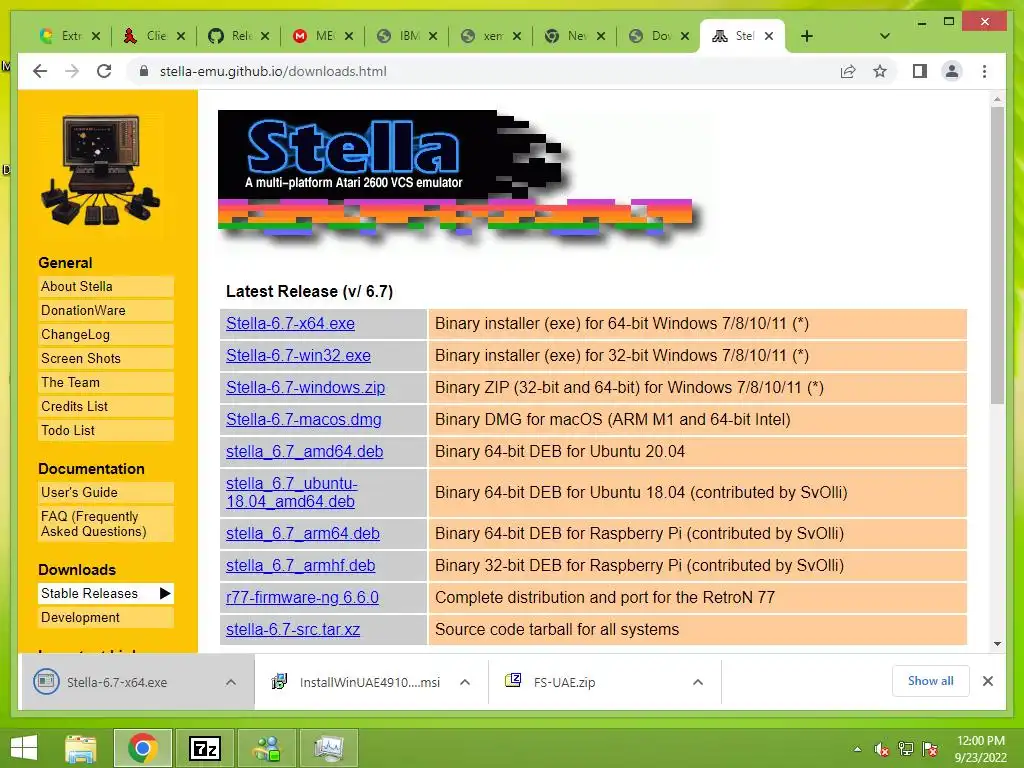Click Show all downloads button

tap(930, 681)
